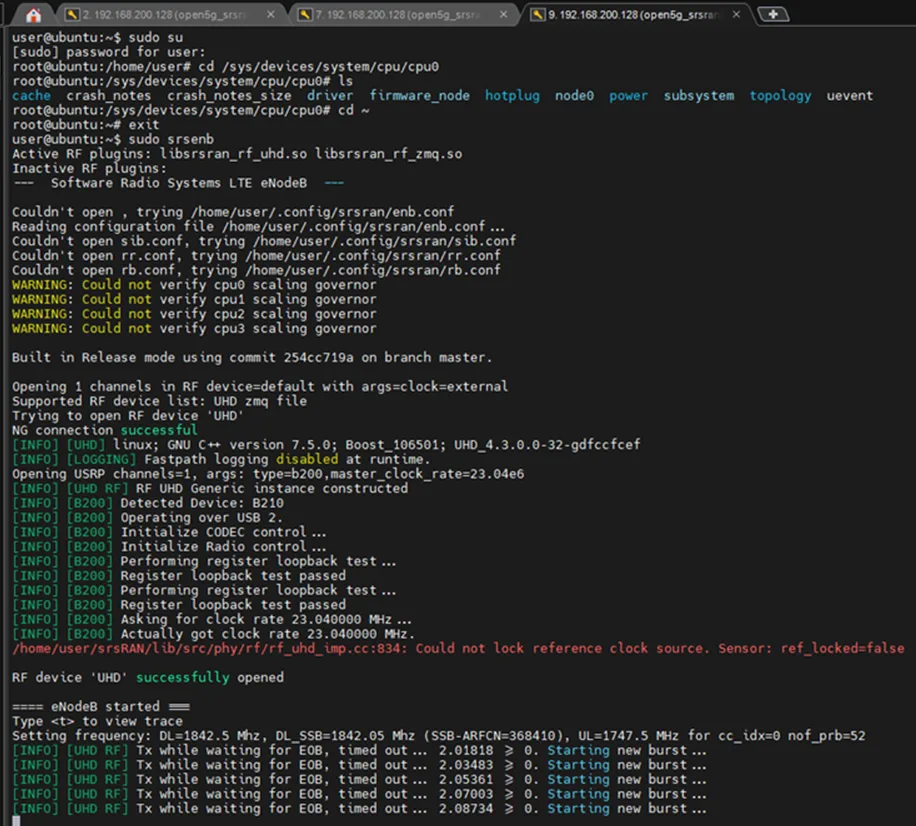Click the cpu3 scaling governor warning line
Screen dimensions: 916x826
(x=195, y=329)
